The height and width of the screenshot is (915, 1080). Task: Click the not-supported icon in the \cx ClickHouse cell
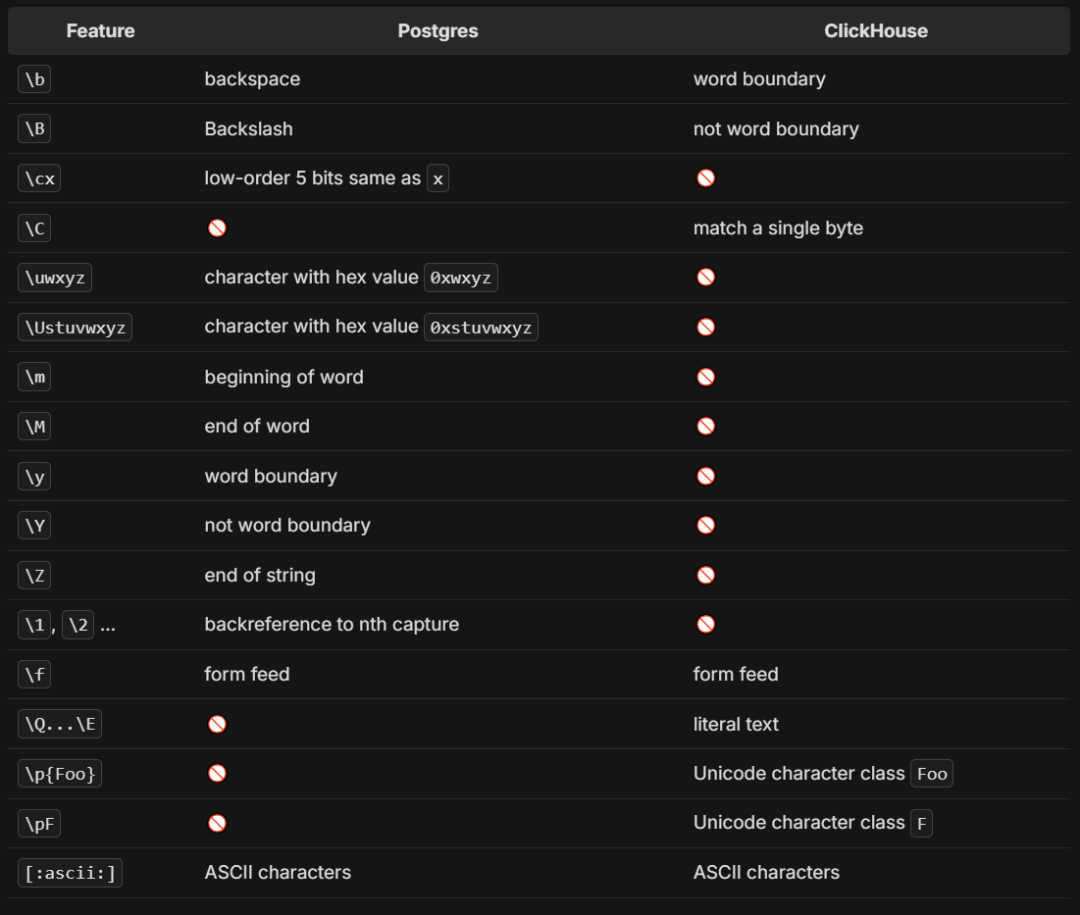point(705,178)
